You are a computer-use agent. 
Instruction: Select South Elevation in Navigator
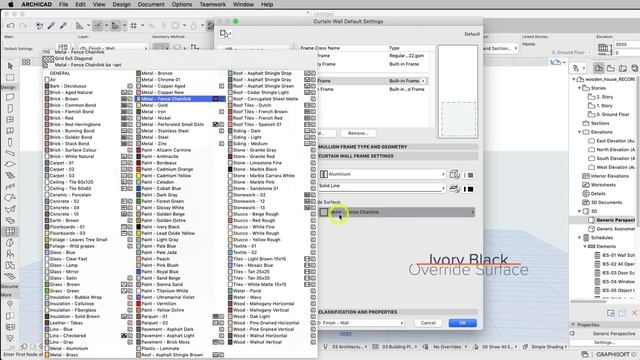[612, 158]
